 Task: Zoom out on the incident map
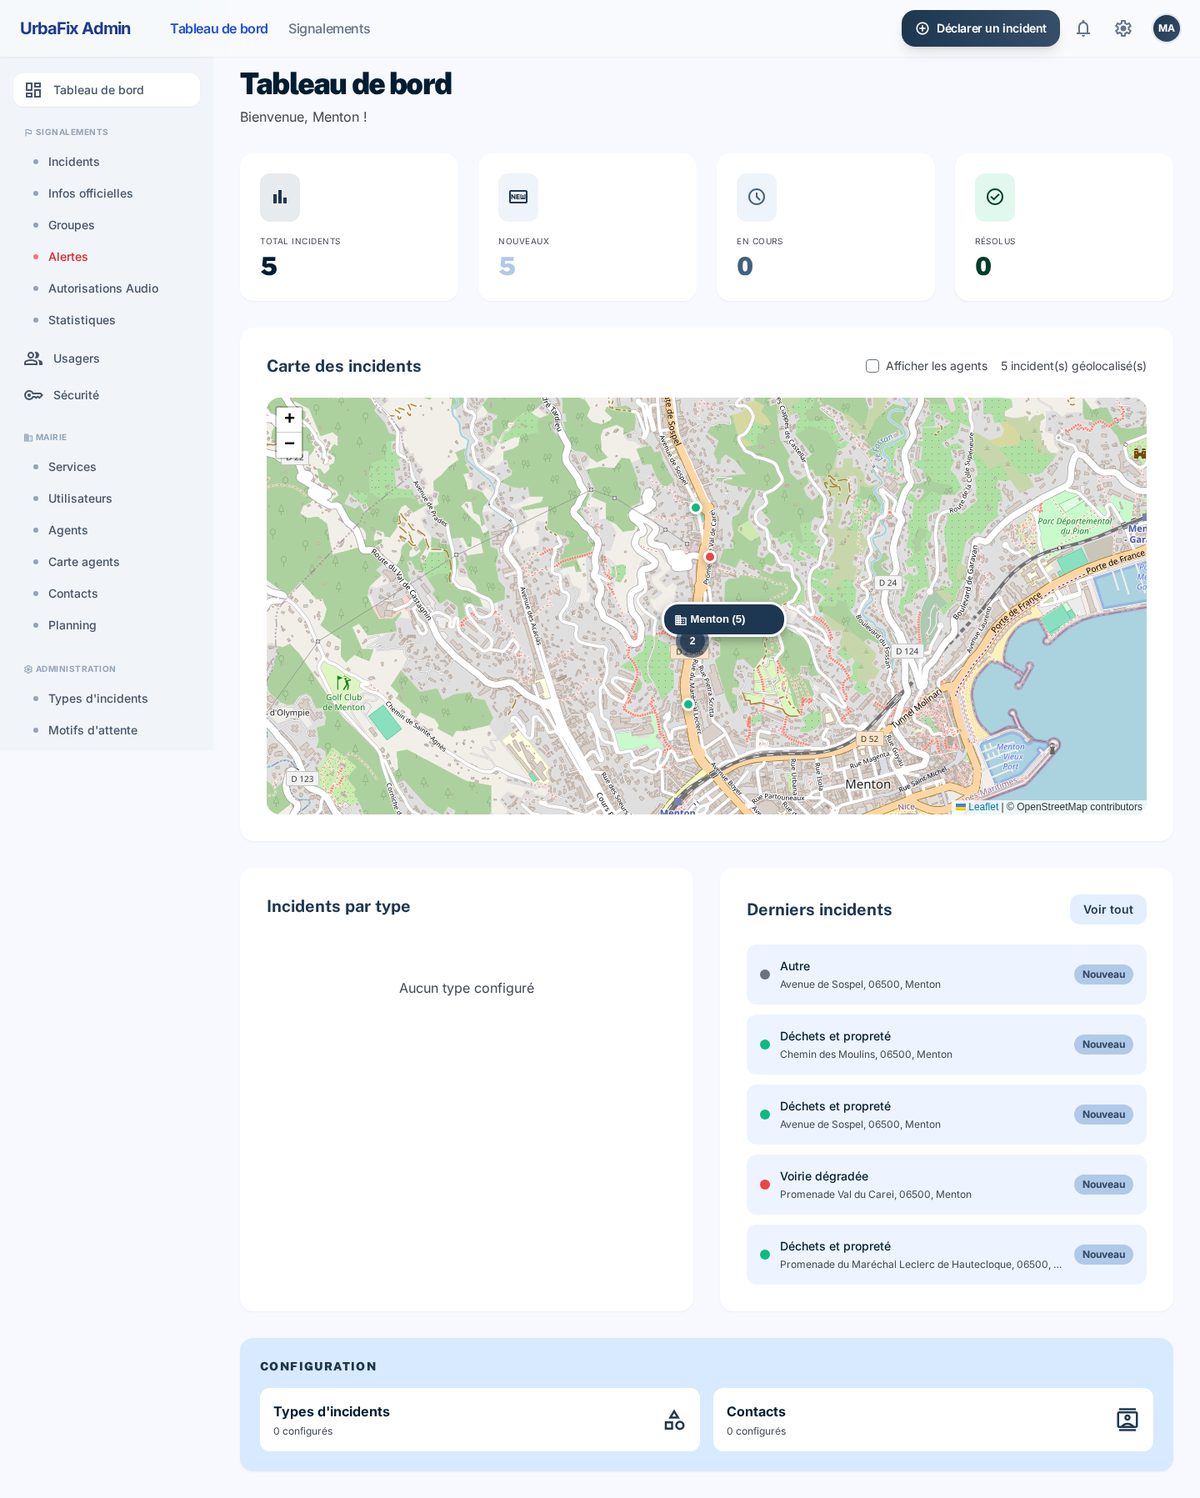pos(289,444)
